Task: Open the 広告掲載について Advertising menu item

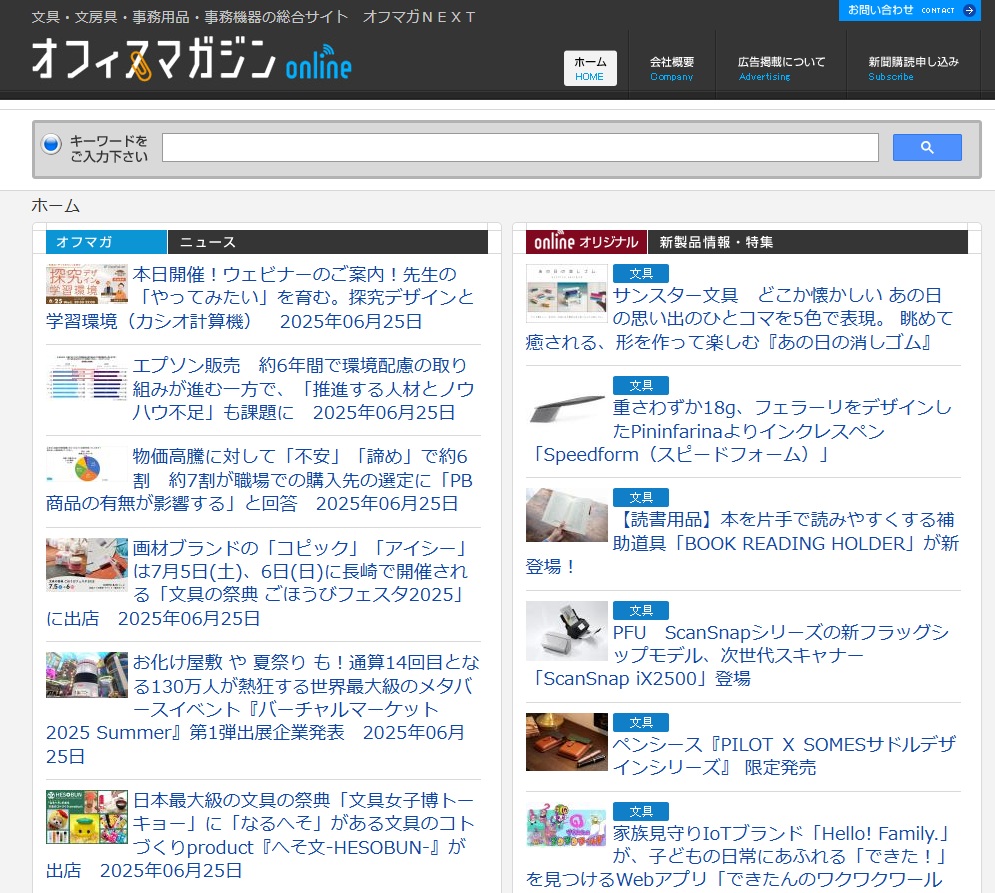Action: pos(781,69)
